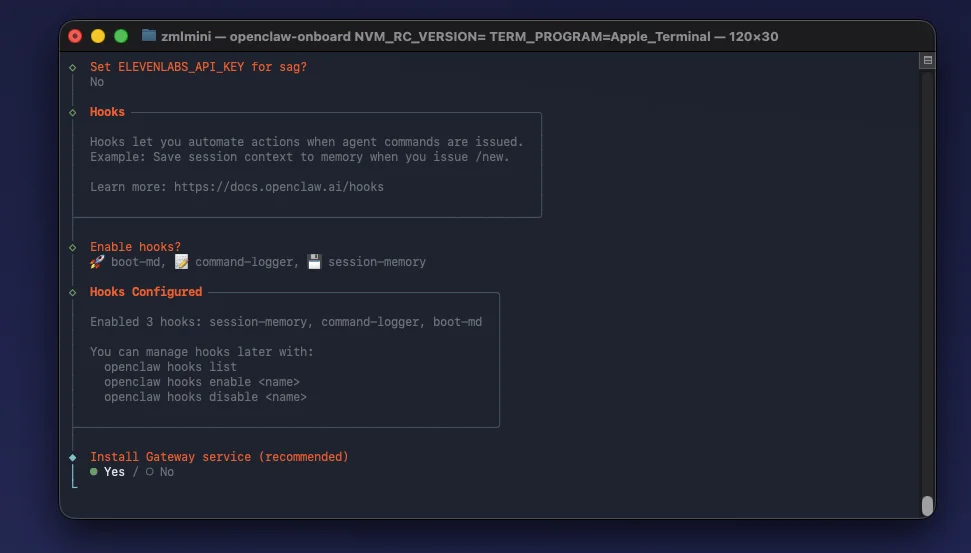Click the memo icon before command-logger

[x=181, y=262]
